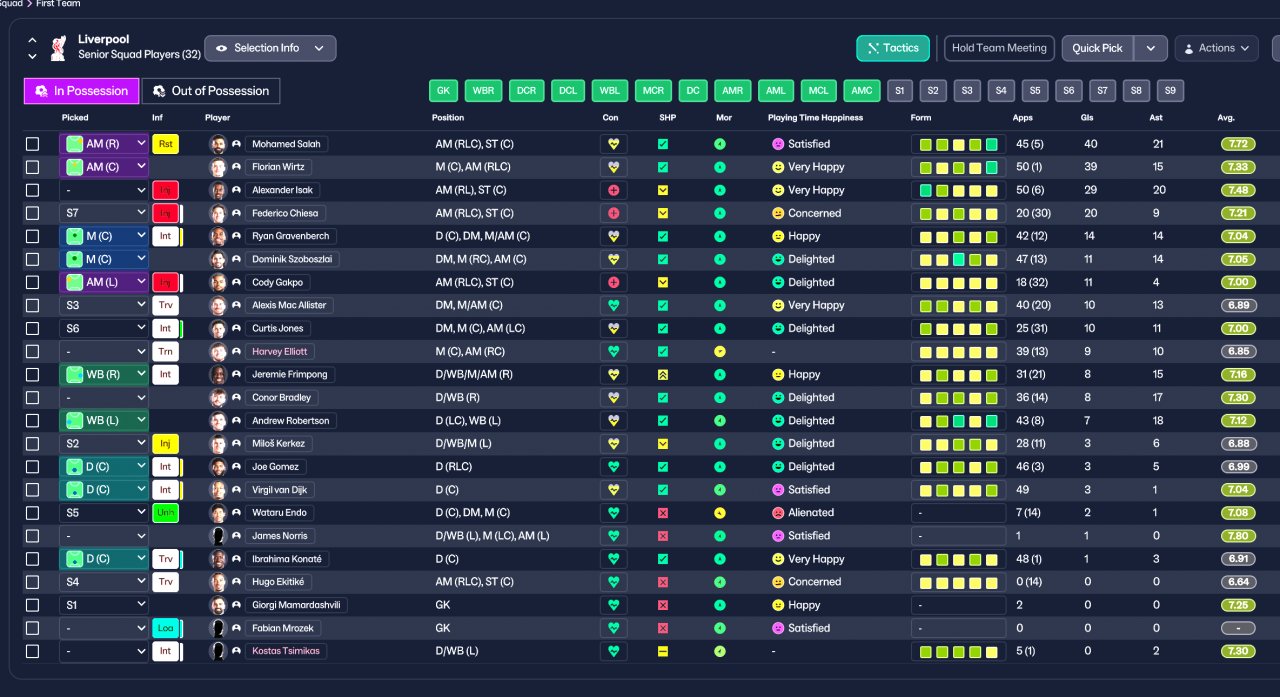Tick the checkbox for Giorgi Mamardashvili
The height and width of the screenshot is (697, 1280).
[32, 605]
